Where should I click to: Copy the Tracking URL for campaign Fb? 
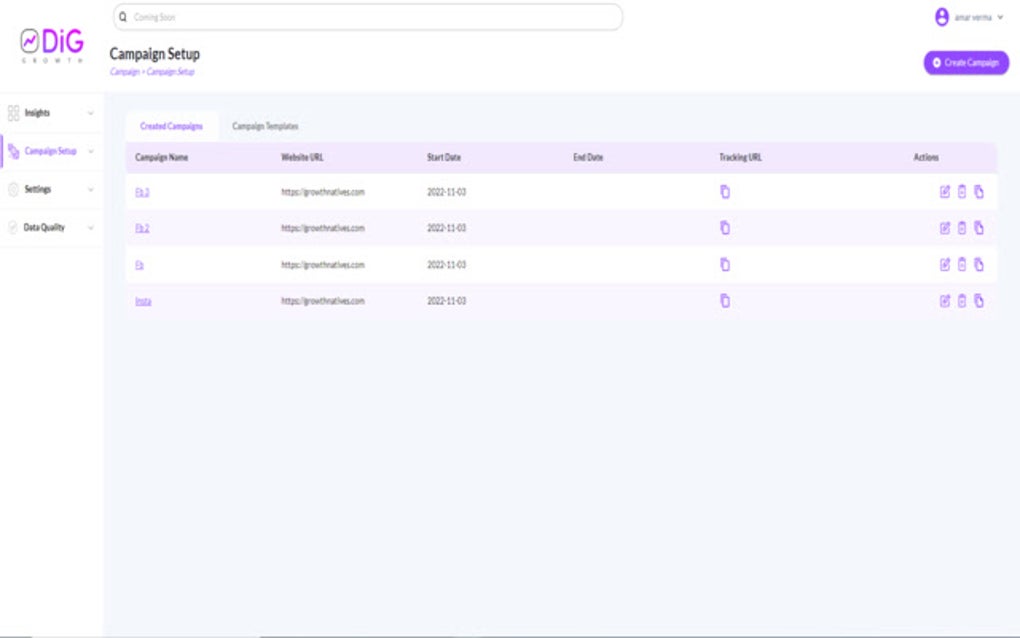[723, 264]
